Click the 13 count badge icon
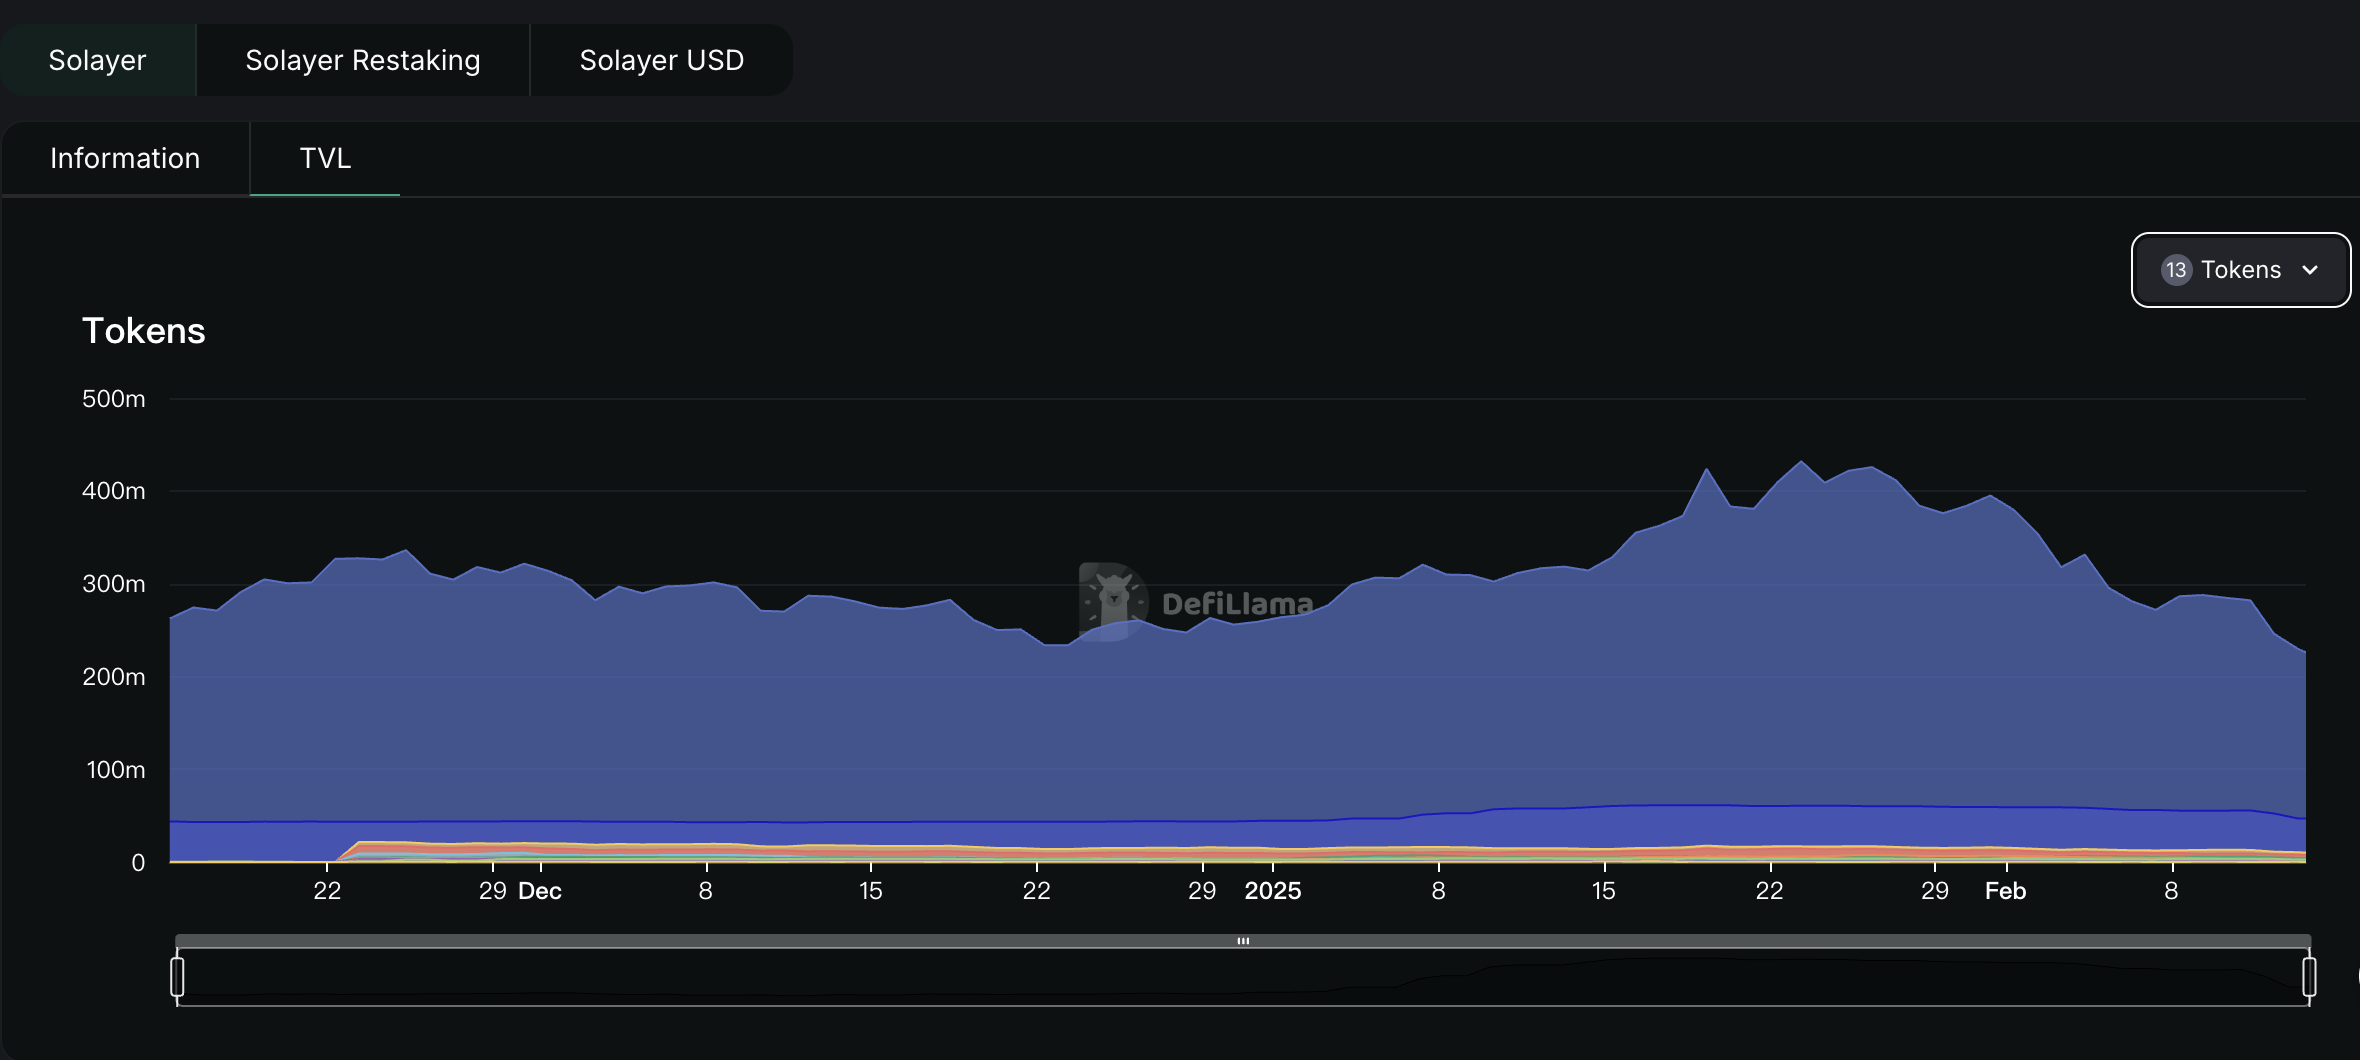This screenshot has width=2360, height=1060. click(x=2176, y=270)
